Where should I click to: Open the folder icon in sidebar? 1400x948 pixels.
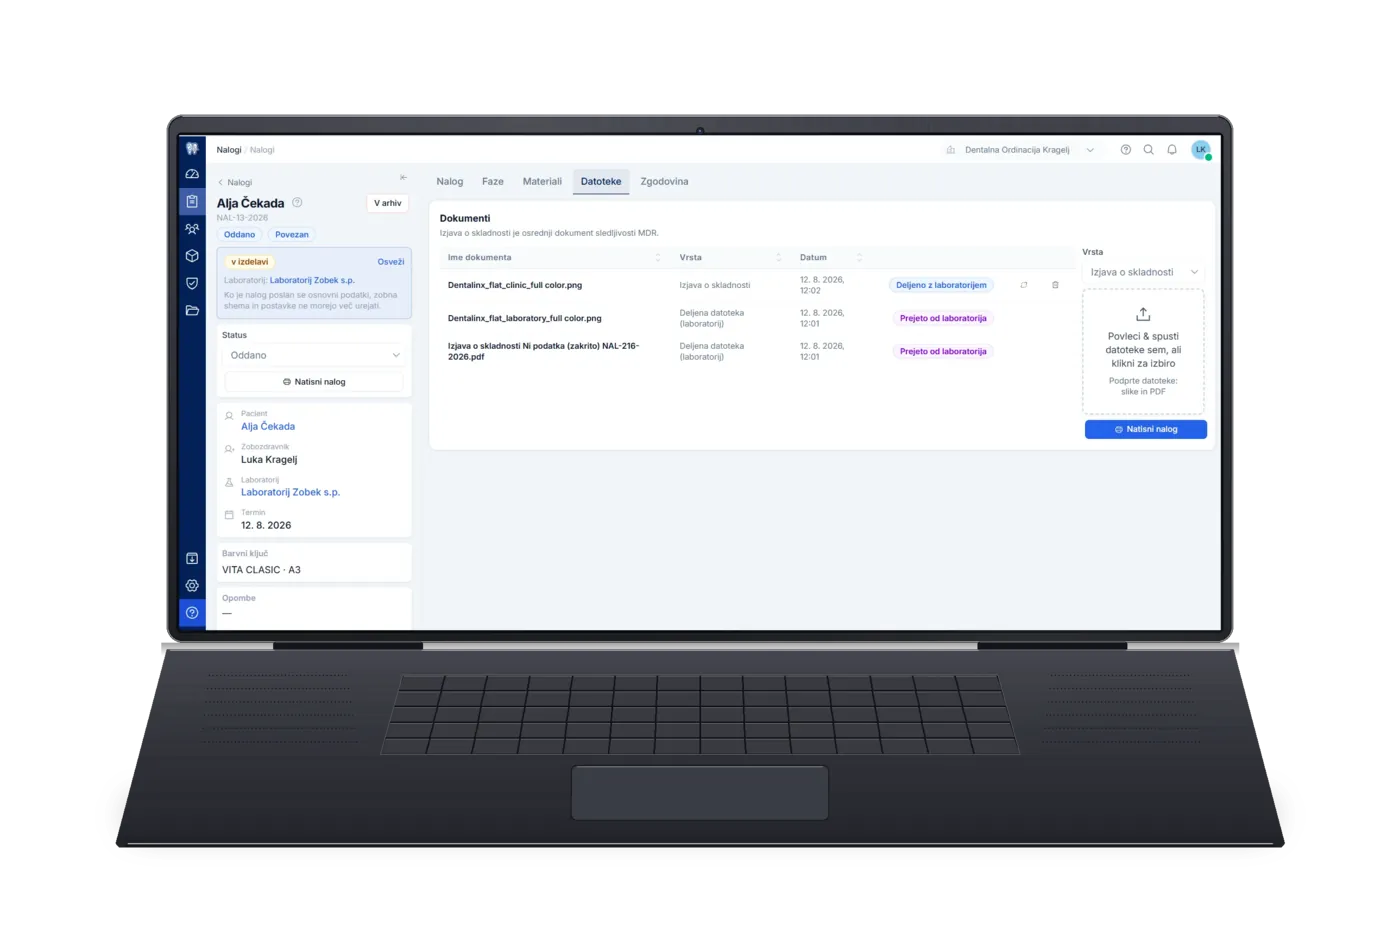coord(192,311)
